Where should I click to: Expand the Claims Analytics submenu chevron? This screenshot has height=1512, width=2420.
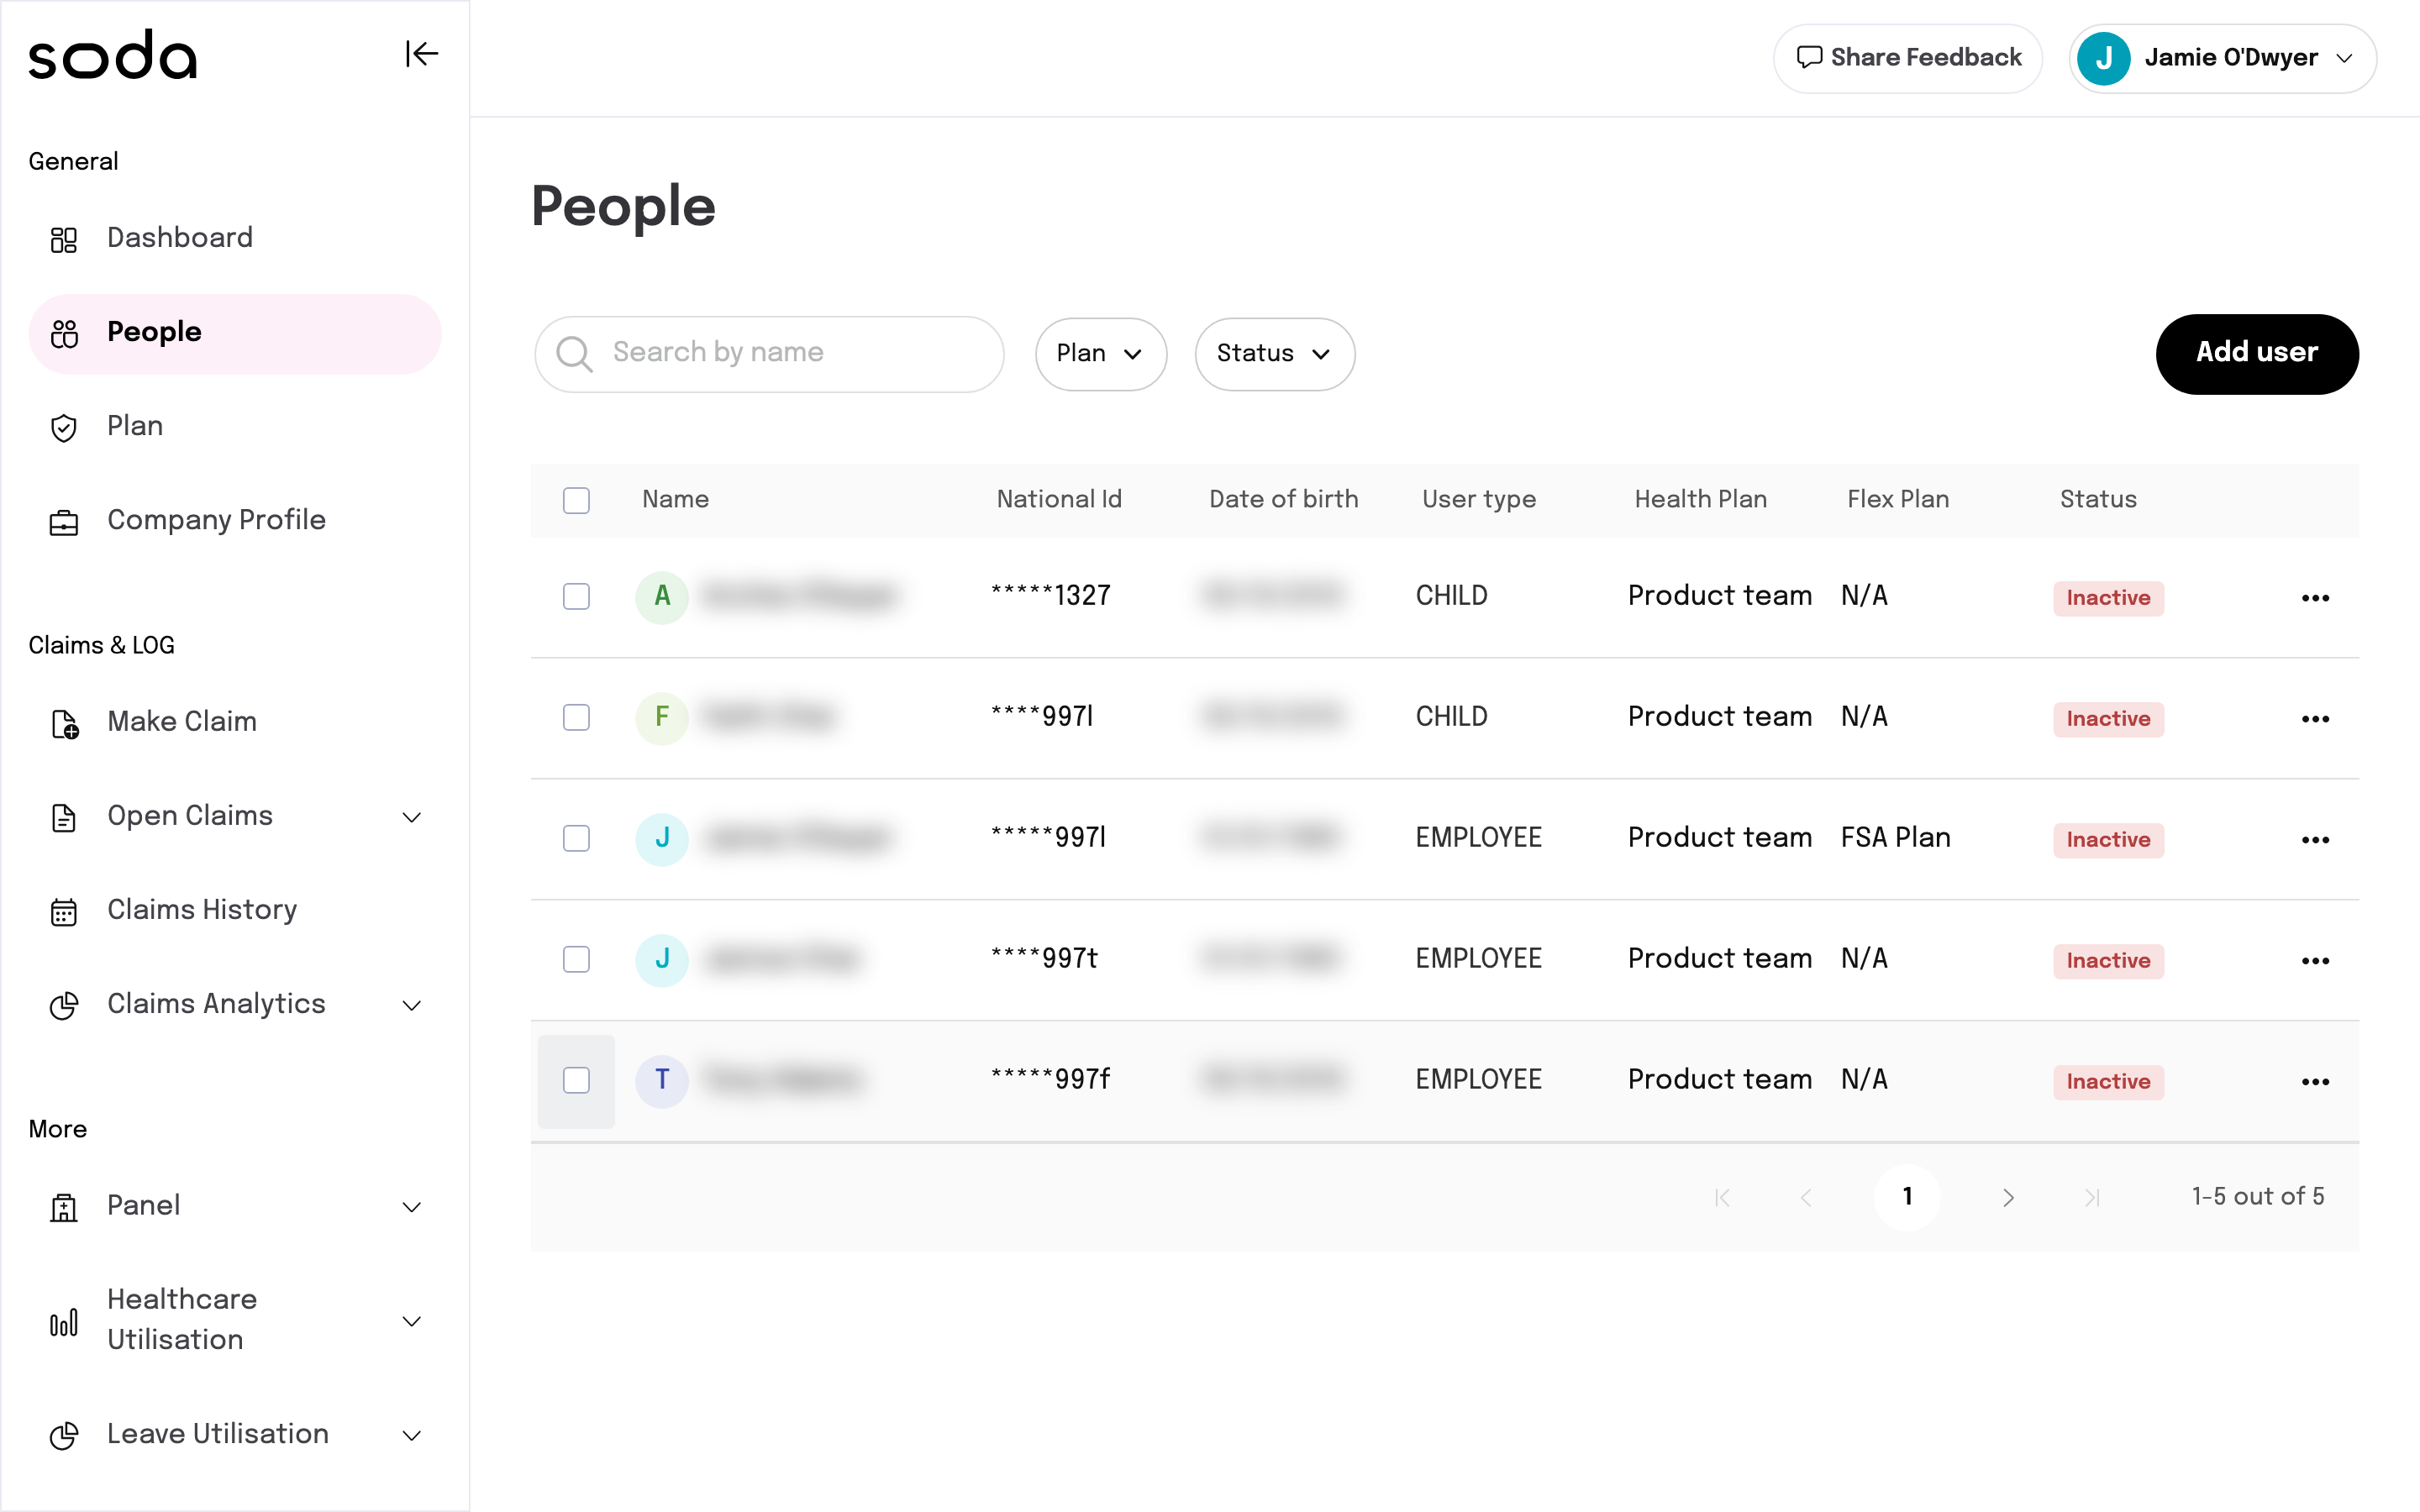coord(411,1005)
